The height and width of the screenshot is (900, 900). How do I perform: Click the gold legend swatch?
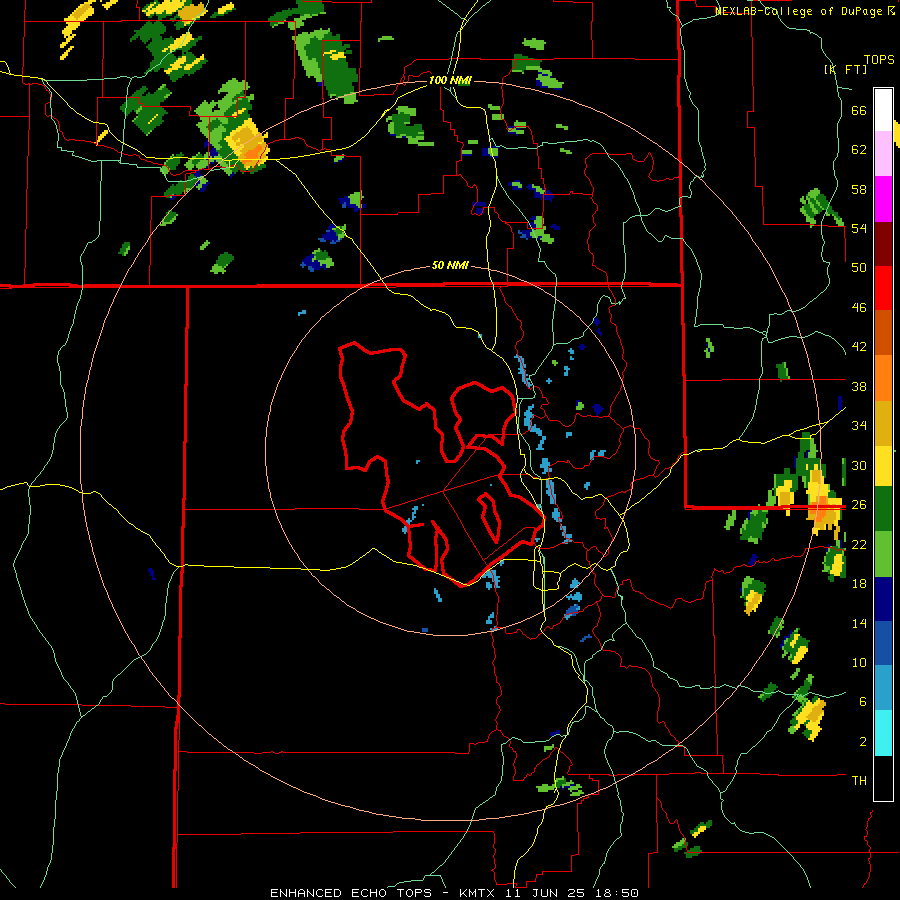pos(883,423)
